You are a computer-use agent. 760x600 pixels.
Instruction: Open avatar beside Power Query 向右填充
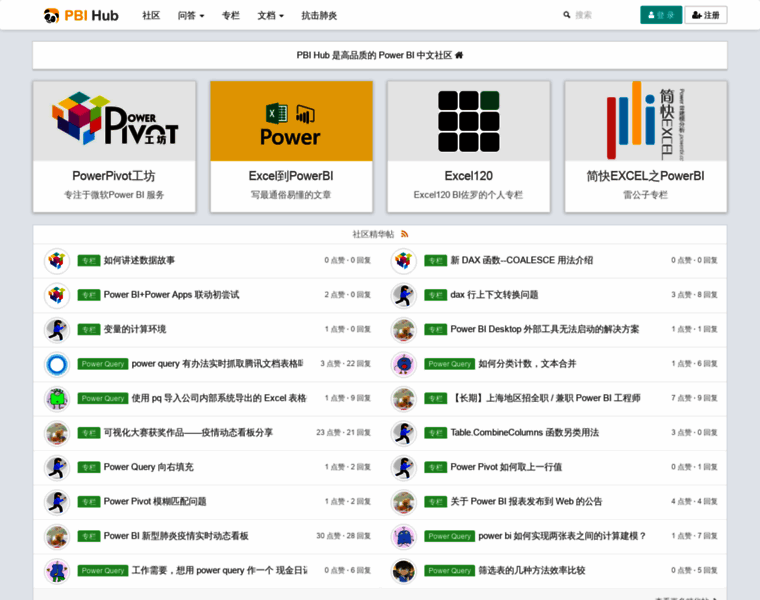[57, 467]
